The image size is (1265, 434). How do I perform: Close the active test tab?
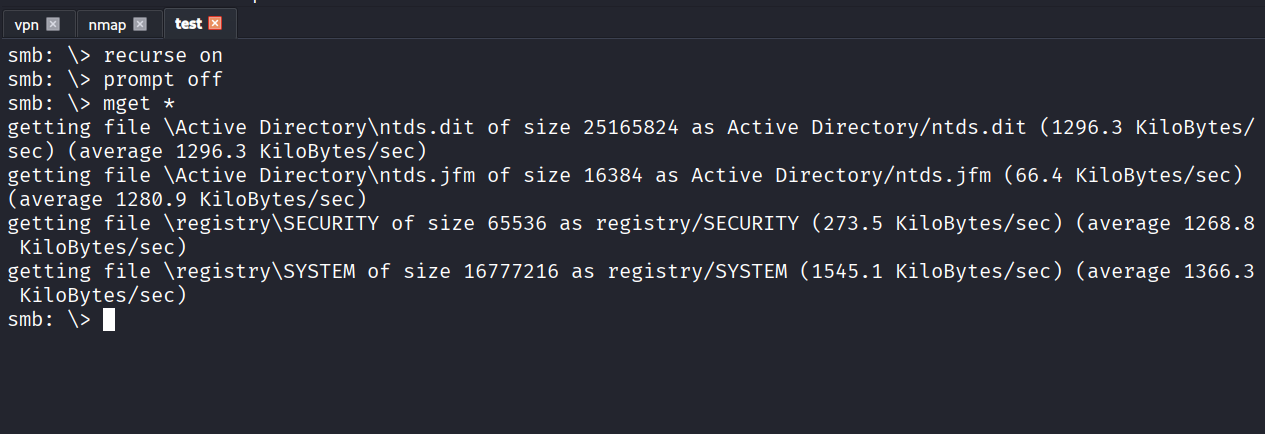click(215, 24)
